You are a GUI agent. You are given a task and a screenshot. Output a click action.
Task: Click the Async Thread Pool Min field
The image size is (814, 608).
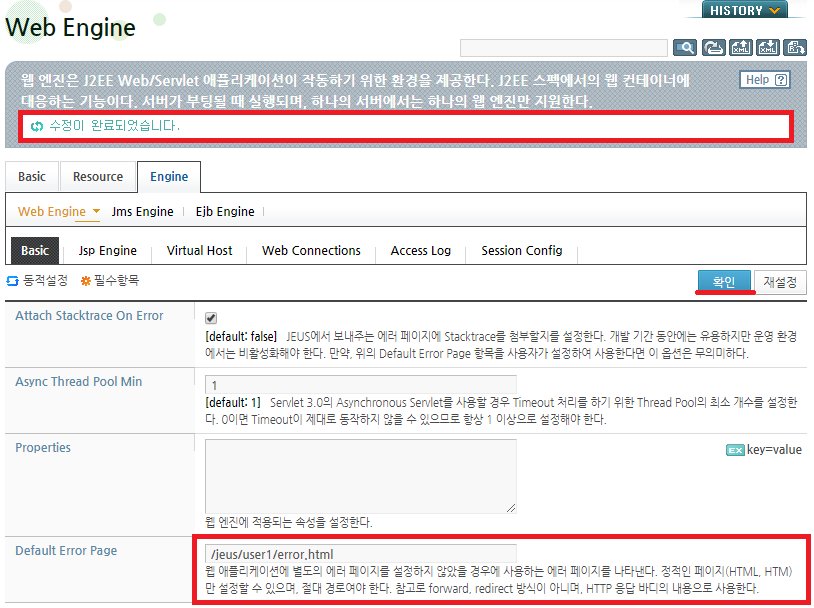coord(360,385)
